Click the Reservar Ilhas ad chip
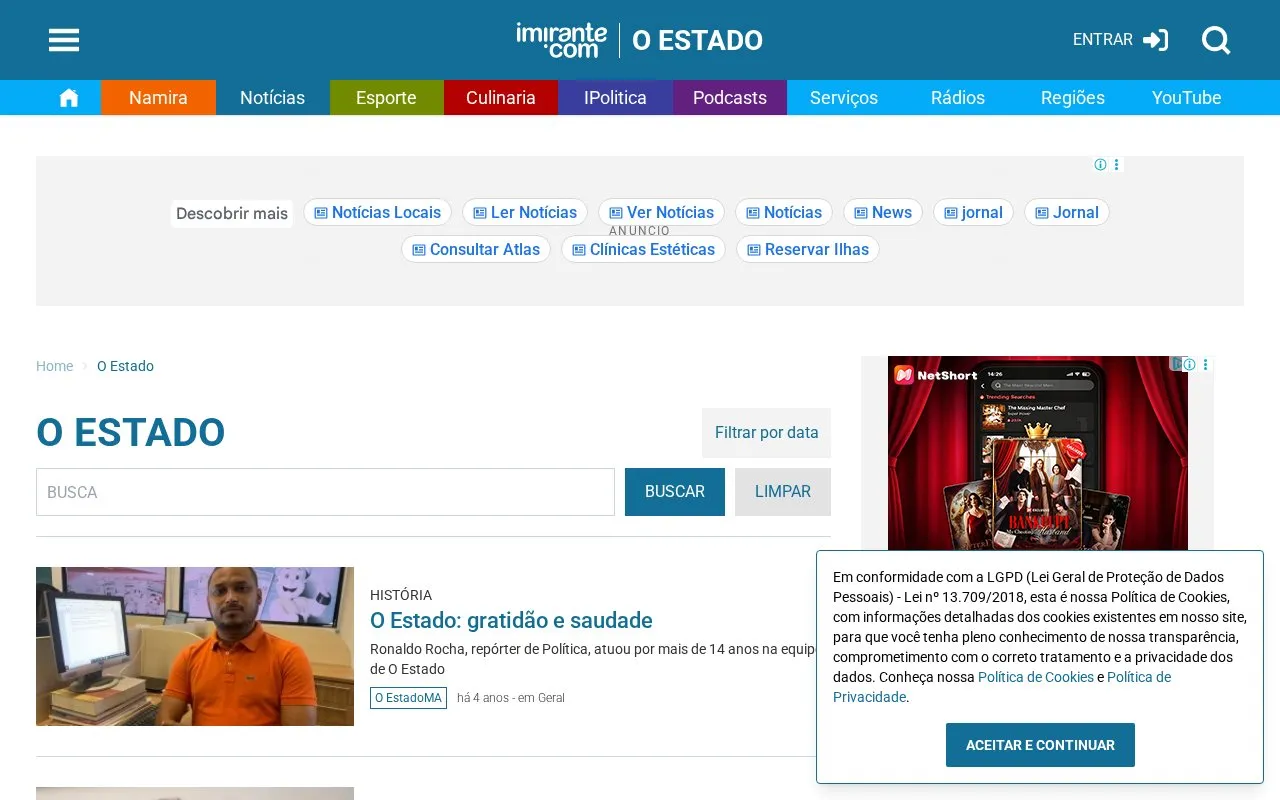 (x=808, y=249)
